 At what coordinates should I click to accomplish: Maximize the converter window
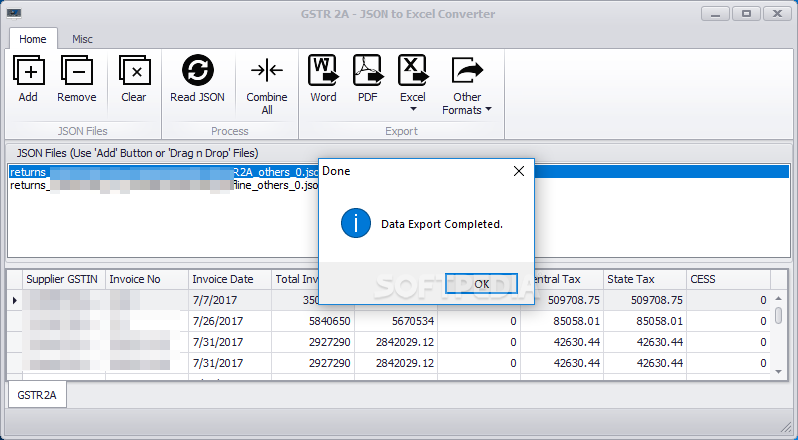point(747,14)
